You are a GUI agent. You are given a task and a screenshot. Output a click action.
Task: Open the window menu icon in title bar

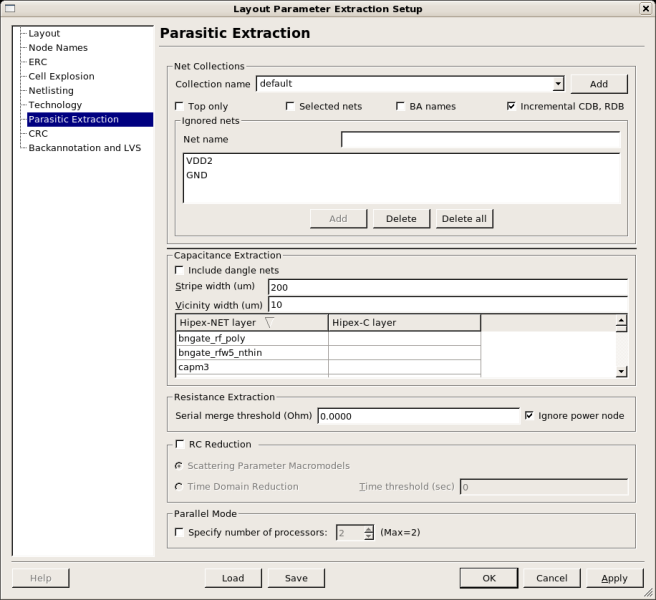click(9, 9)
